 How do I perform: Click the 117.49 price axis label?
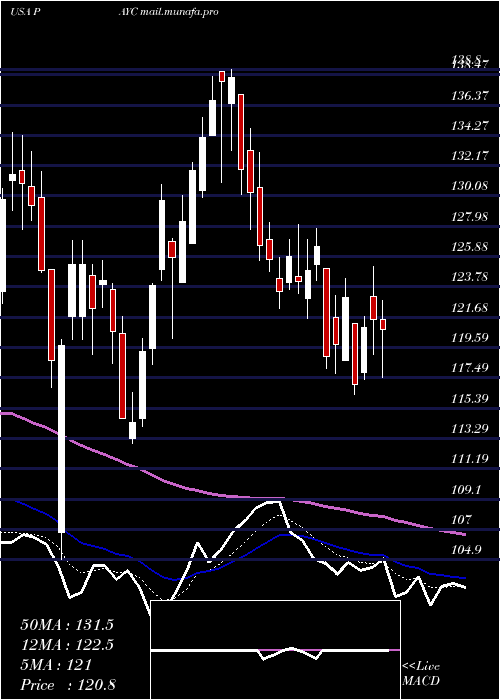pos(470,368)
